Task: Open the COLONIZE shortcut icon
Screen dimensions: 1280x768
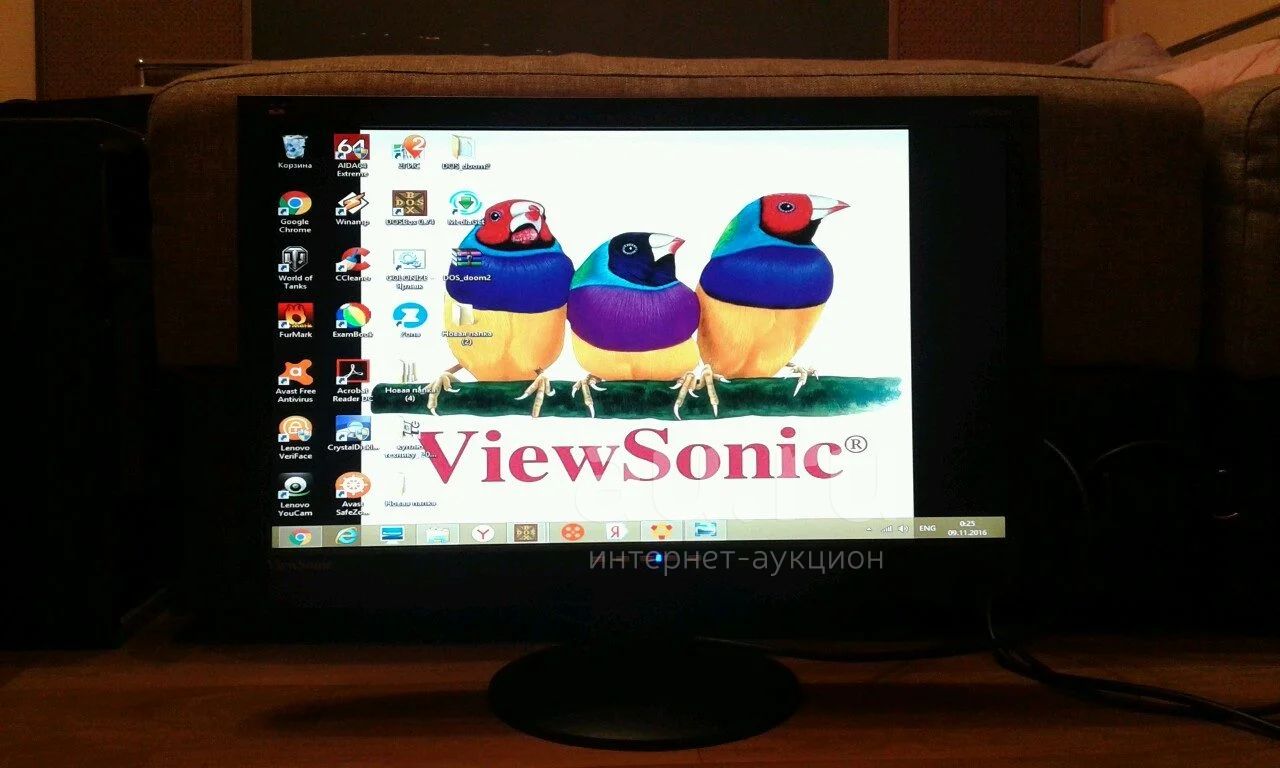Action: point(409,269)
